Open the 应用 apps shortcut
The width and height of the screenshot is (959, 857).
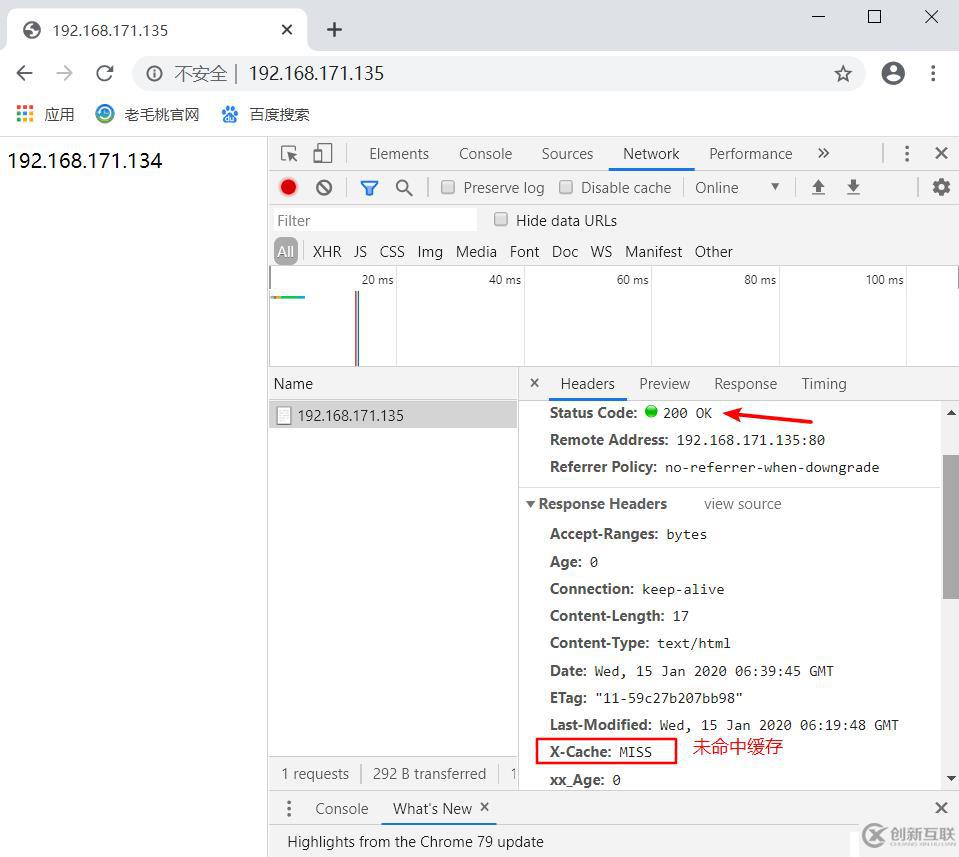(x=45, y=114)
